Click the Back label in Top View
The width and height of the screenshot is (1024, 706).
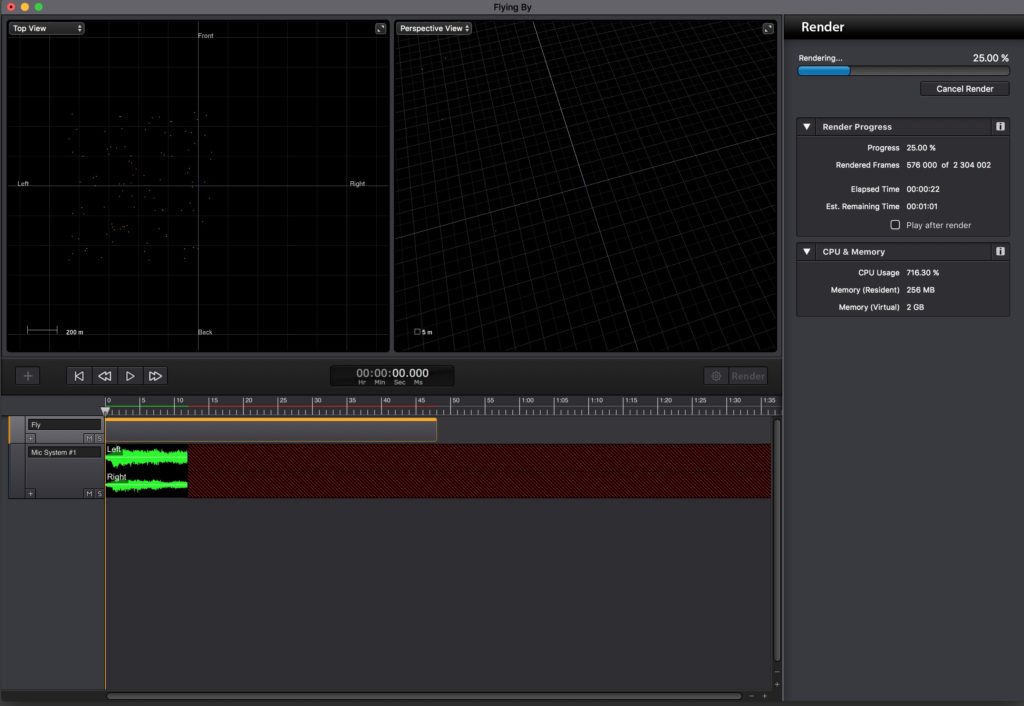click(205, 332)
